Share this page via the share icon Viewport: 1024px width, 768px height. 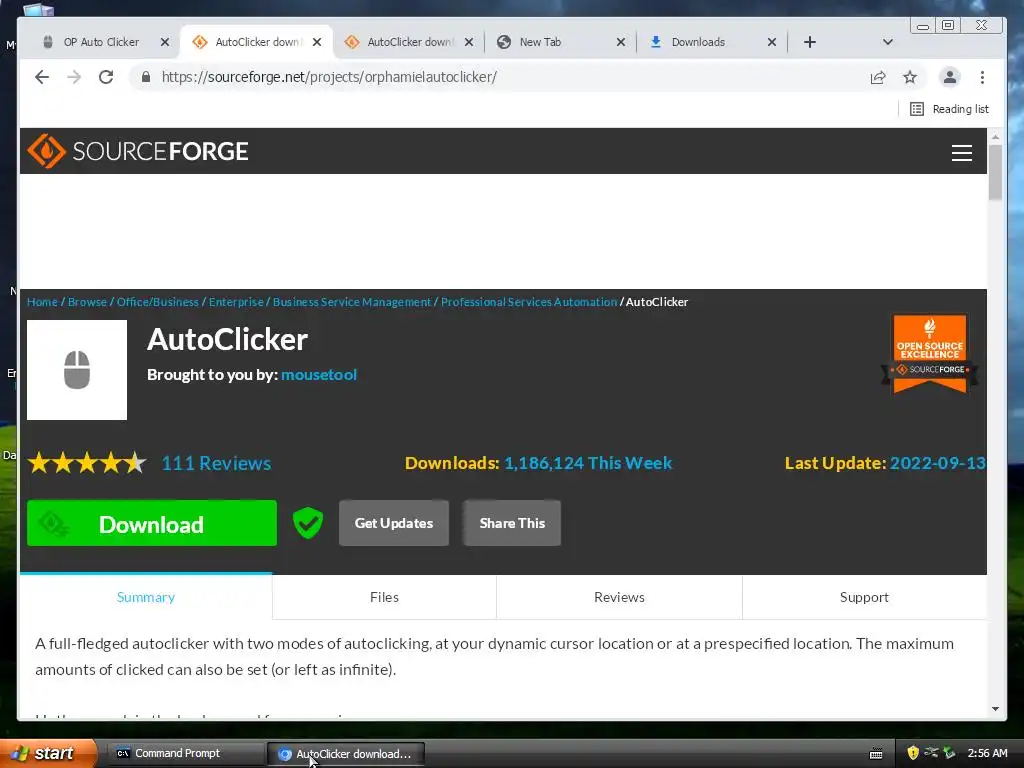pos(878,77)
